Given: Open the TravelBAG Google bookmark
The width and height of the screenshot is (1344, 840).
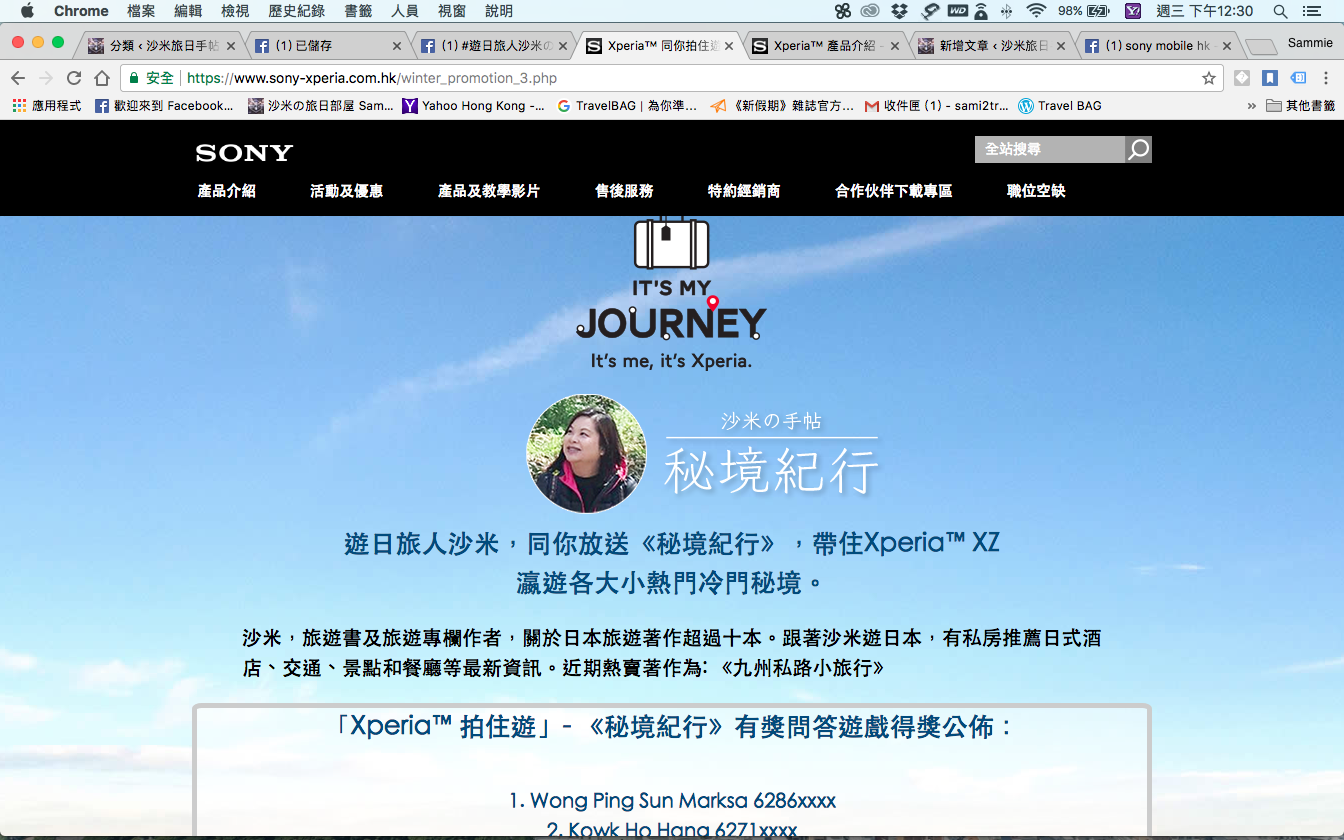Looking at the screenshot, I should (x=627, y=105).
